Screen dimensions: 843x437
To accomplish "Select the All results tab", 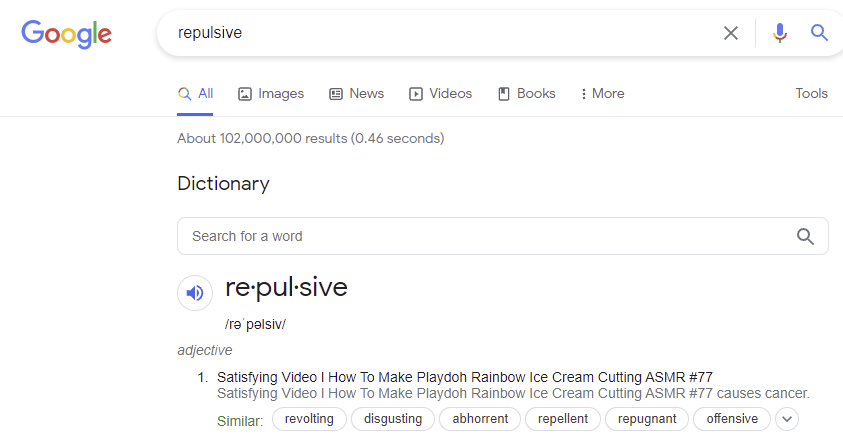I will (196, 94).
